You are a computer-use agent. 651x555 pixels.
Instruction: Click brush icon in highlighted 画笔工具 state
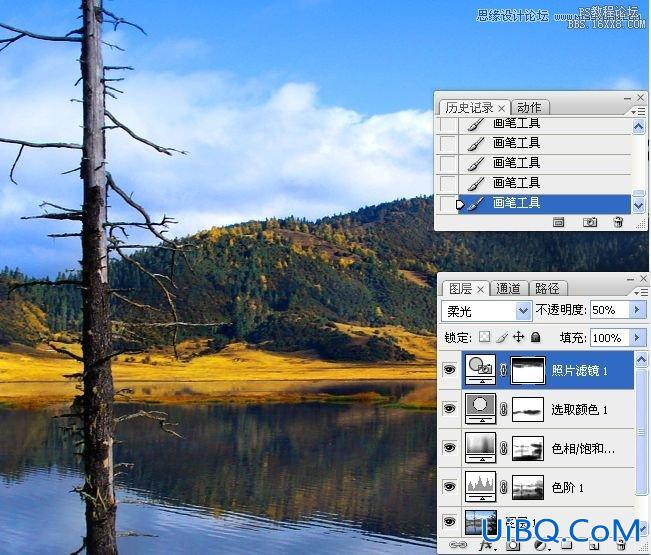tap(476, 204)
